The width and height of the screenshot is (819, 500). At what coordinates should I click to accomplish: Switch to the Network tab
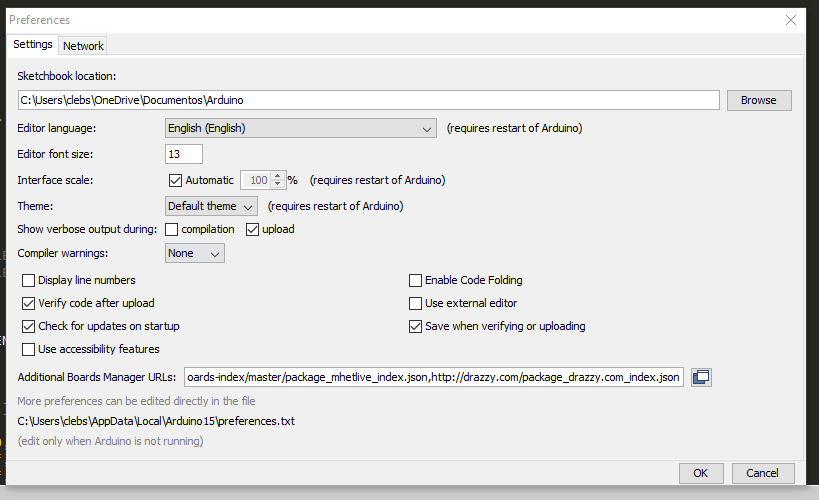(x=83, y=46)
